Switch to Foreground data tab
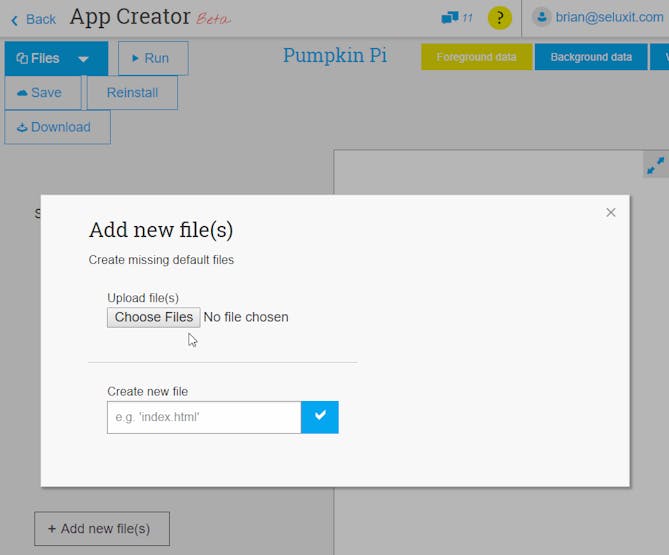Image resolution: width=669 pixels, height=555 pixels. click(x=476, y=57)
